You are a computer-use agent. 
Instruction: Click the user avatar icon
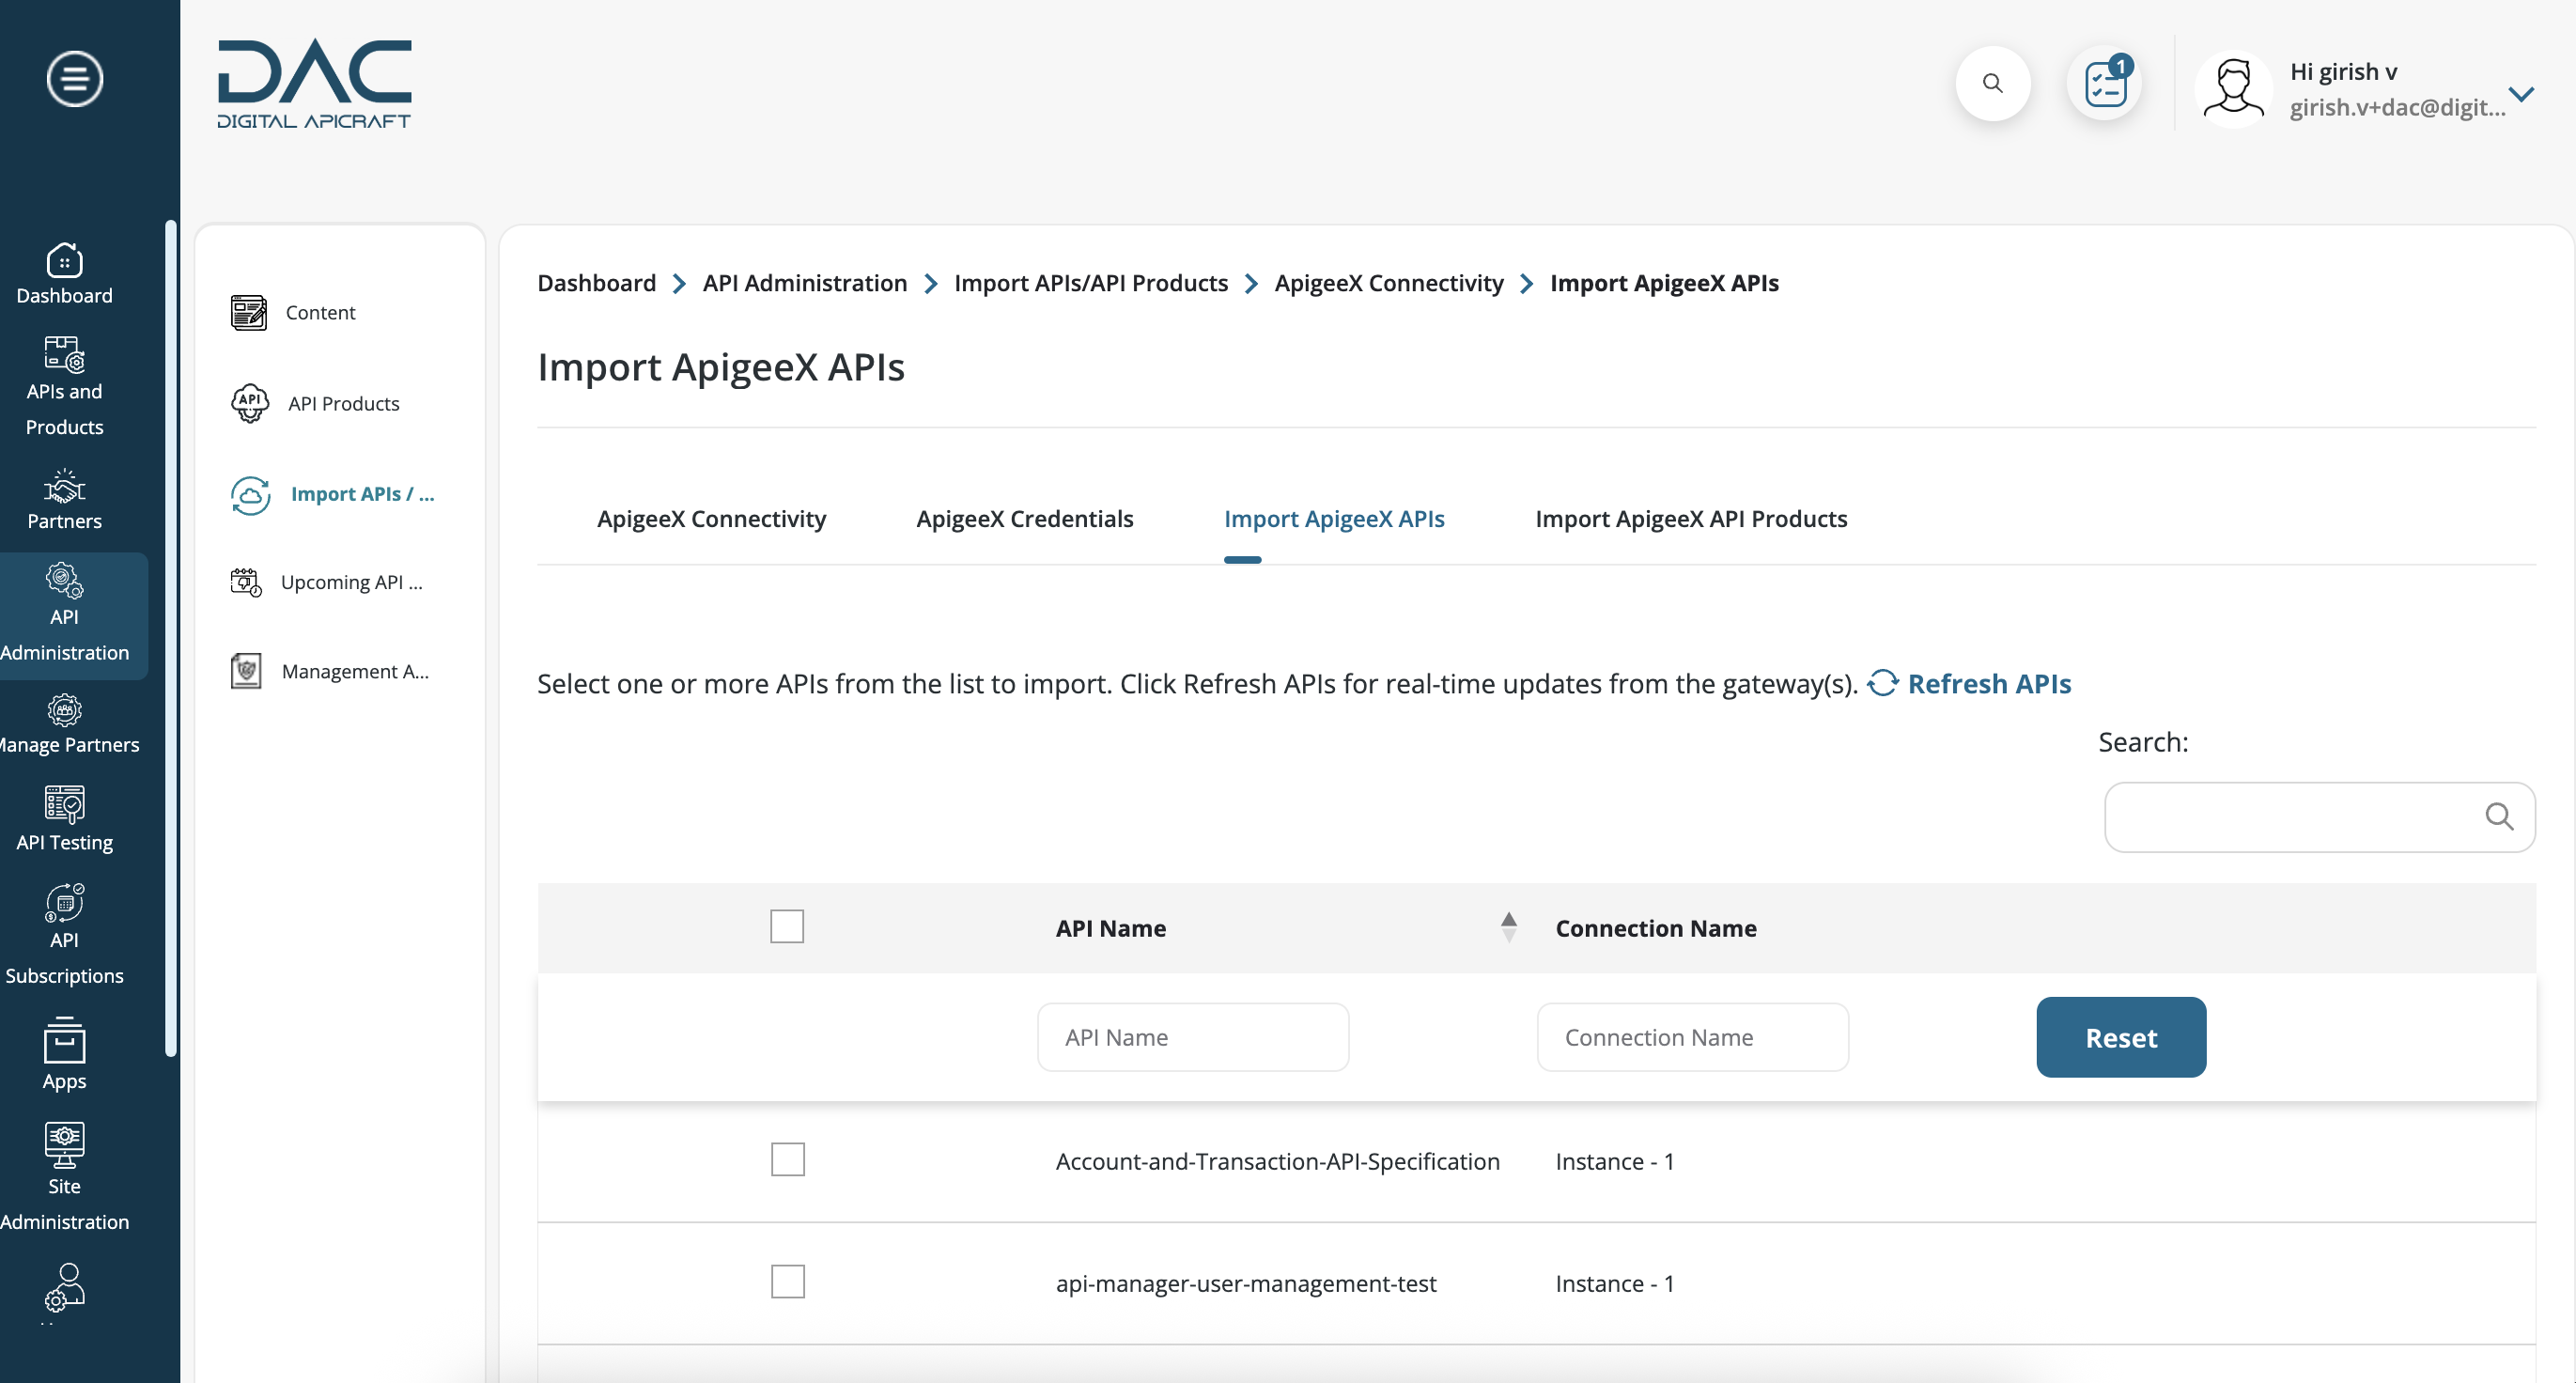click(x=2233, y=88)
